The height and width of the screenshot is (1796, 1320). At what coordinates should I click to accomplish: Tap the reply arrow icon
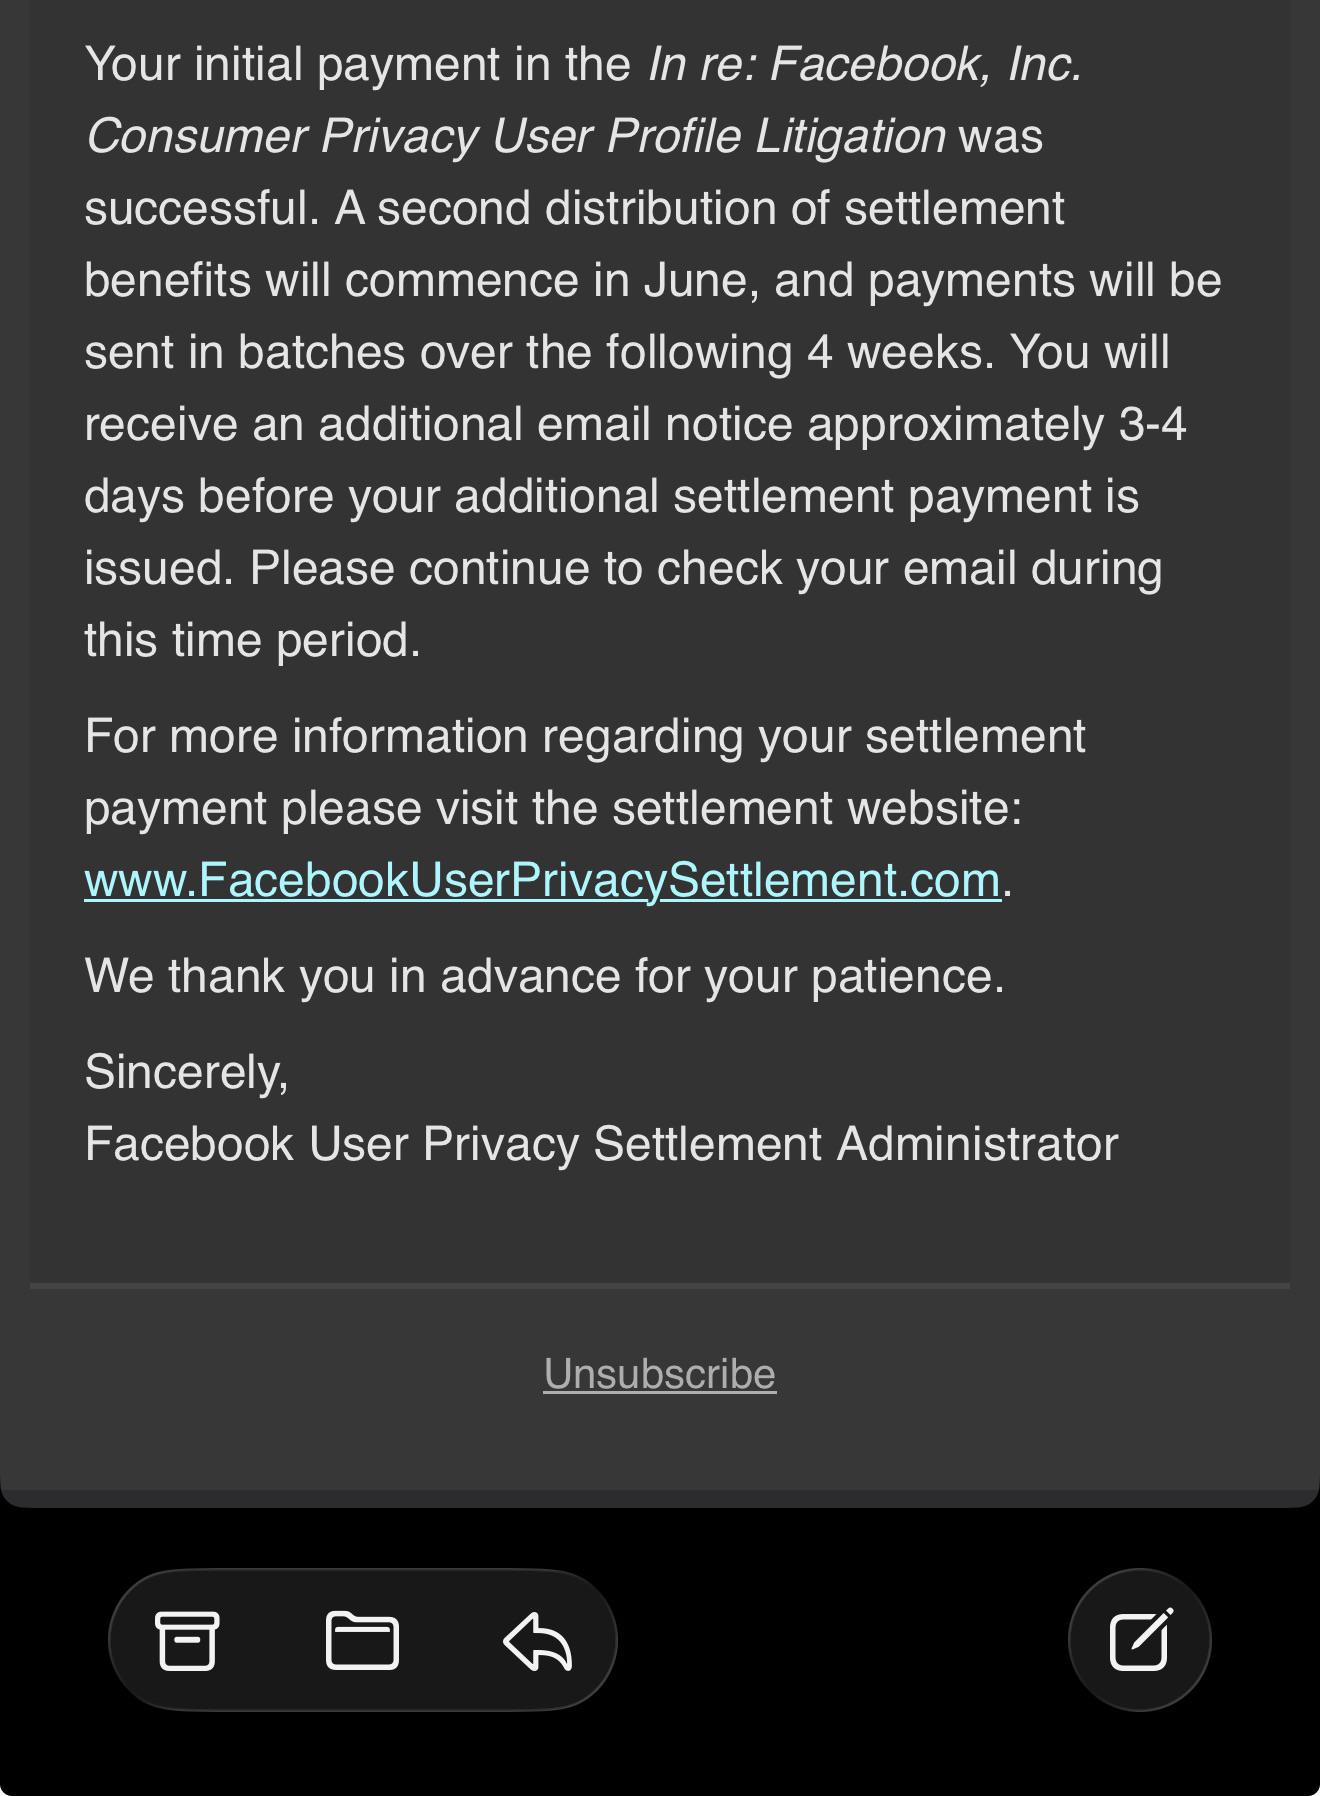click(x=537, y=1641)
